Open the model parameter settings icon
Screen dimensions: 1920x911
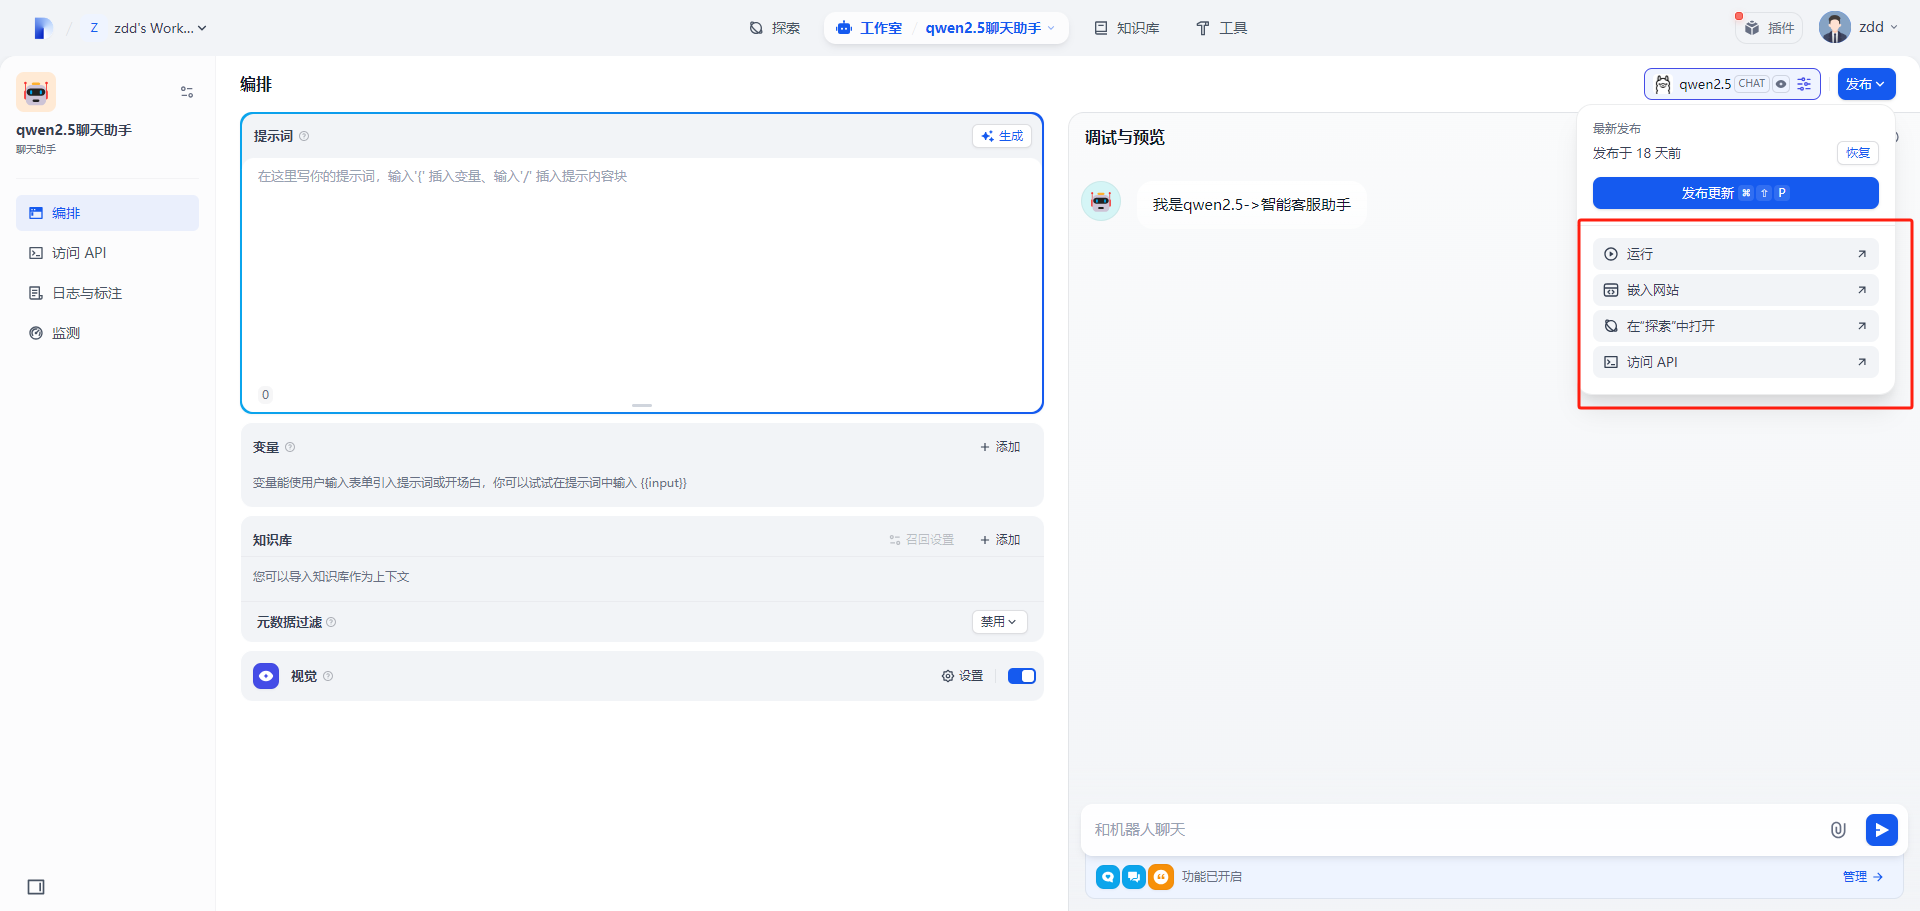[x=1804, y=84]
